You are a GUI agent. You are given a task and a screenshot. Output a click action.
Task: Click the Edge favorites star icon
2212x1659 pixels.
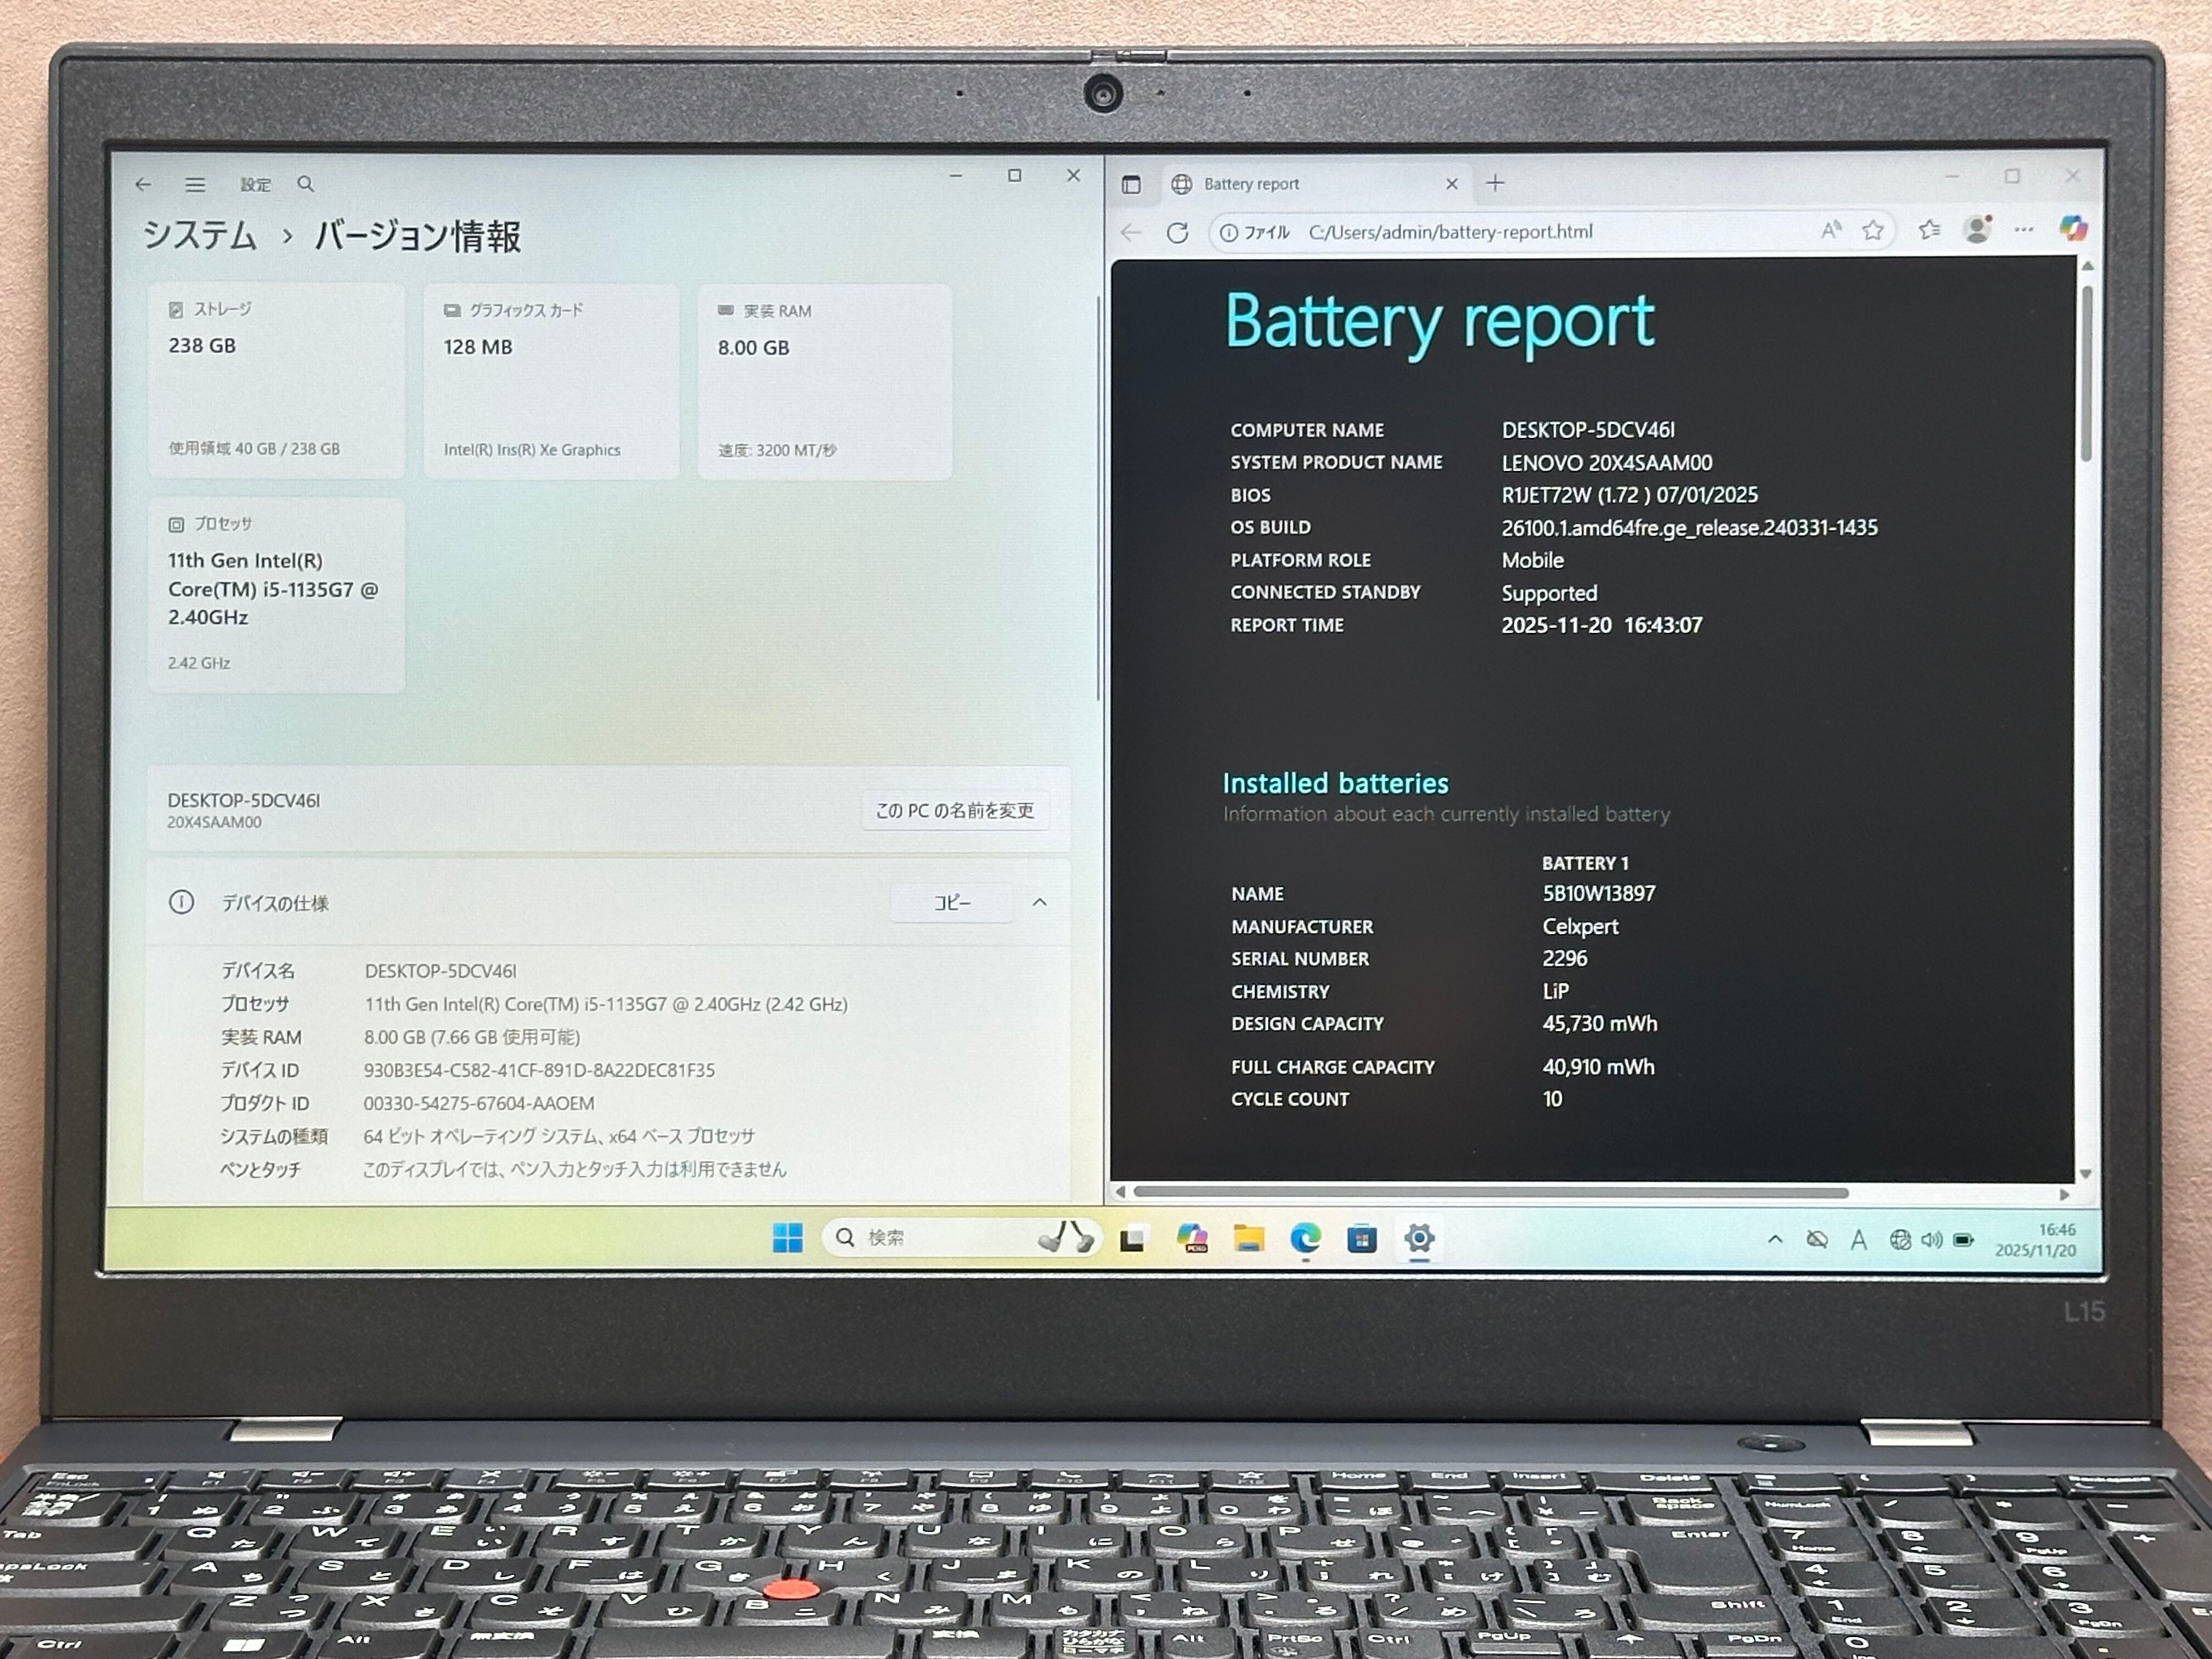1873,231
